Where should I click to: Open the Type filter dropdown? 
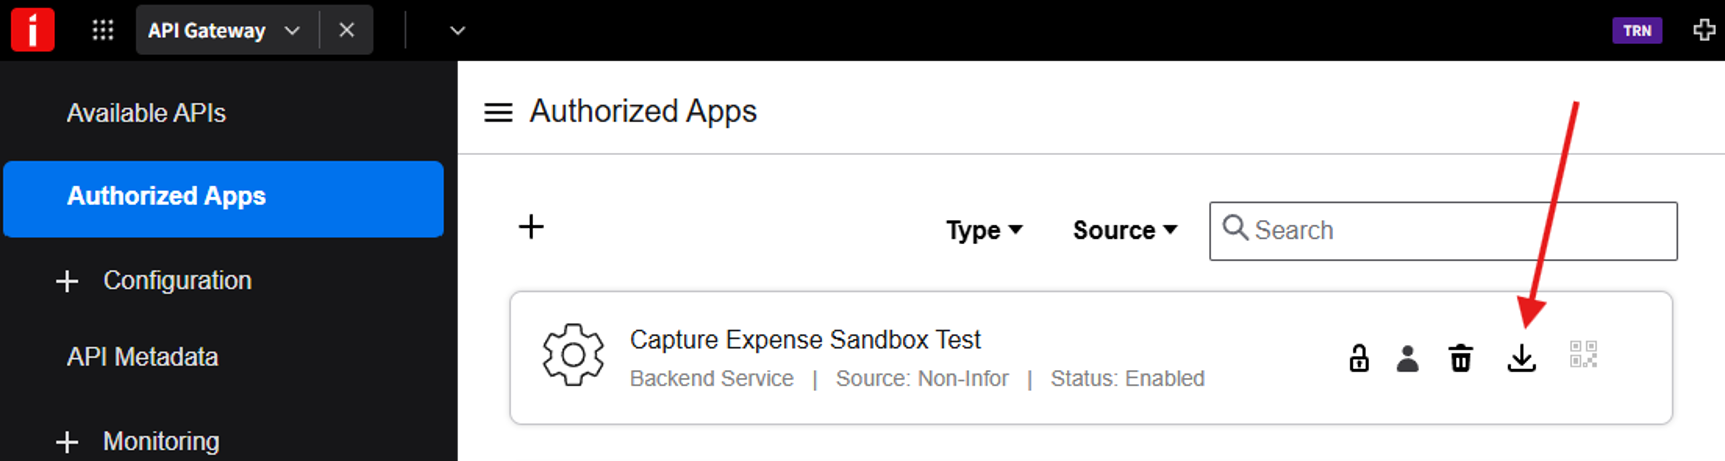[x=984, y=230]
